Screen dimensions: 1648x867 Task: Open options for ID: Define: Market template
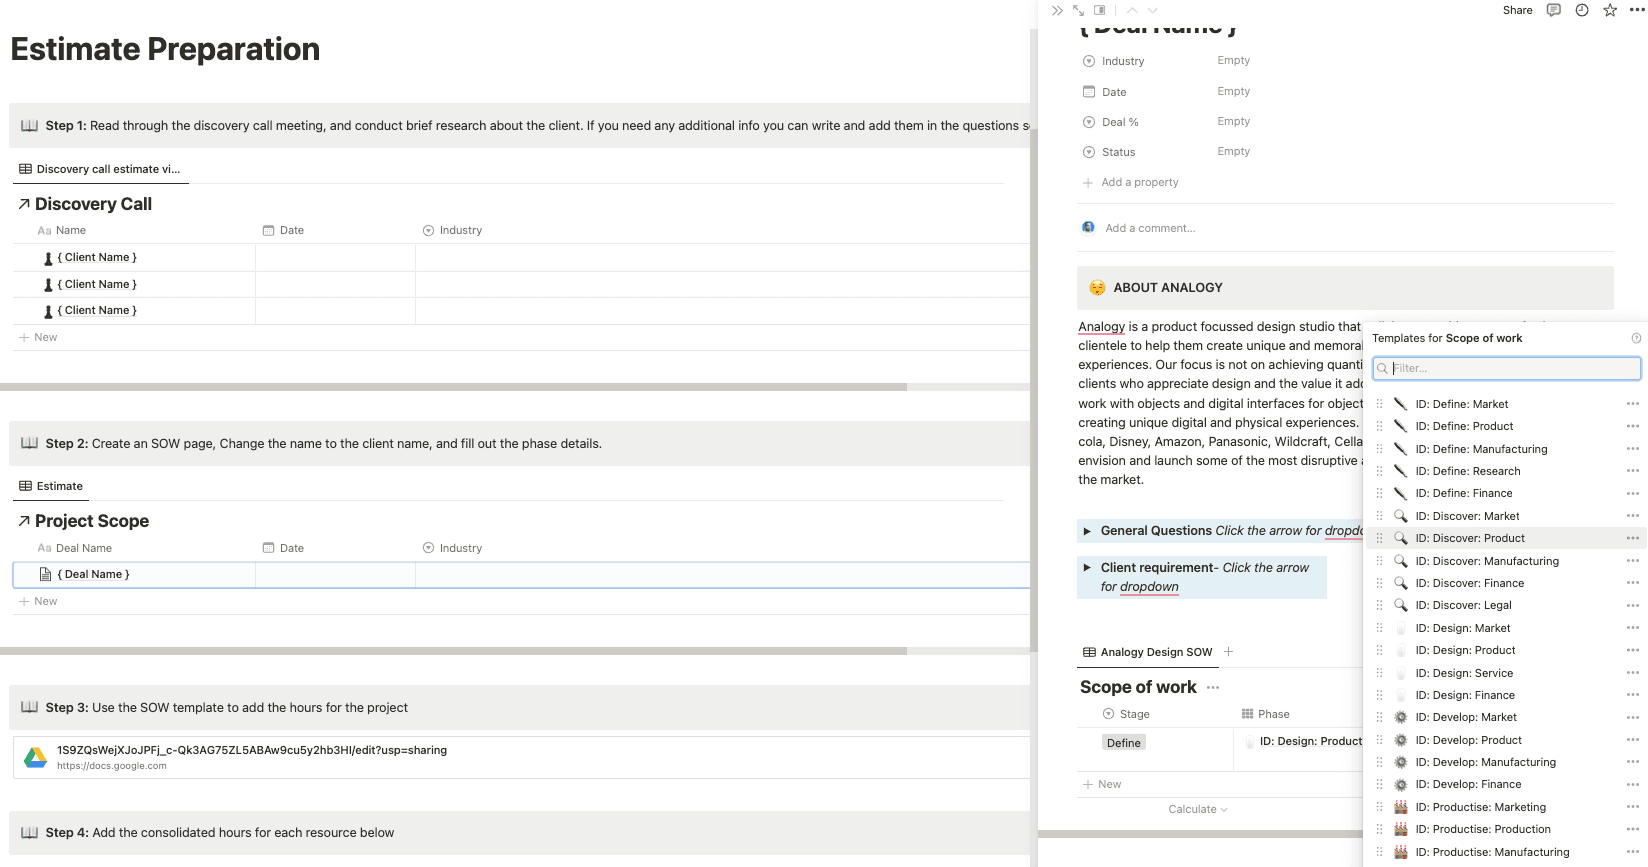[x=1633, y=404]
